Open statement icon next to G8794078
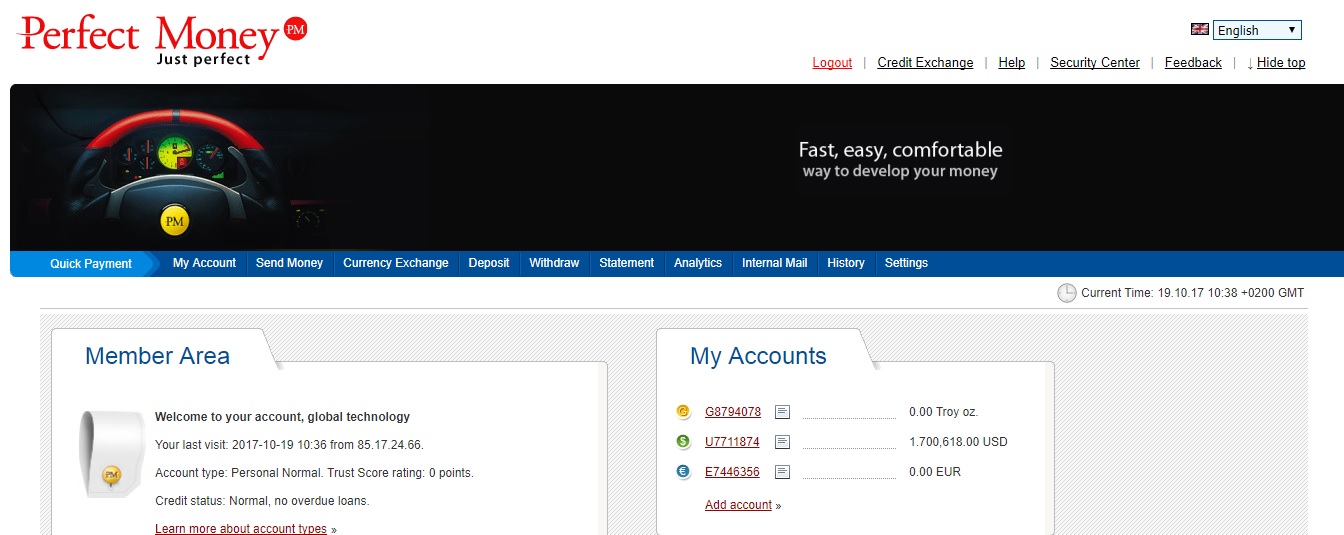Viewport: 1344px width, 535px height. 783,411
